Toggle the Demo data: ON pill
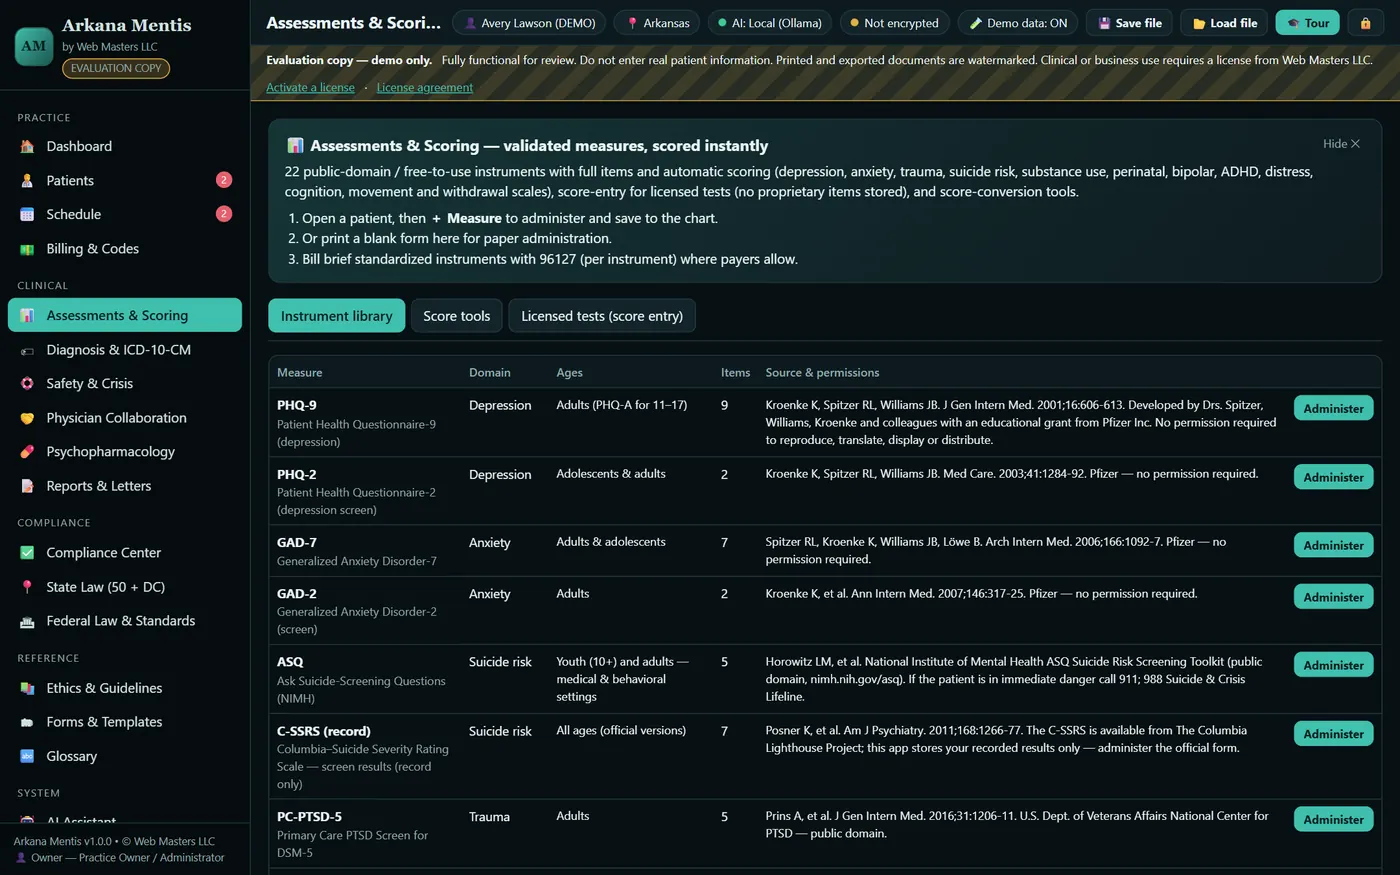1400x875 pixels. (1018, 23)
